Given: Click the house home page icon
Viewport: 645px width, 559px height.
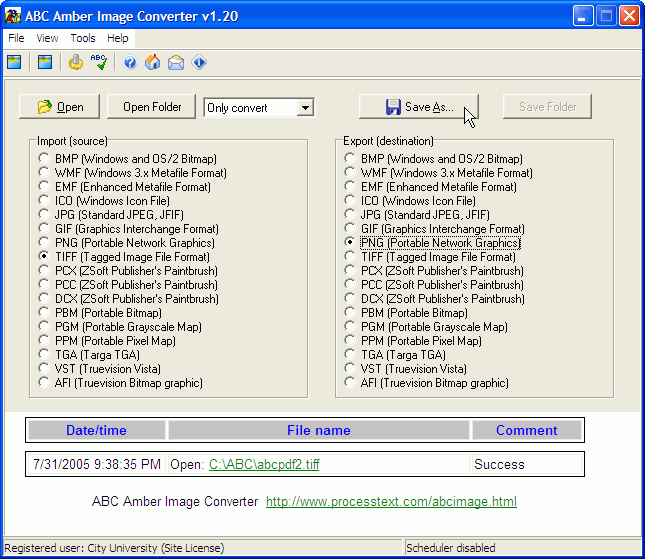Looking at the screenshot, I should [153, 63].
